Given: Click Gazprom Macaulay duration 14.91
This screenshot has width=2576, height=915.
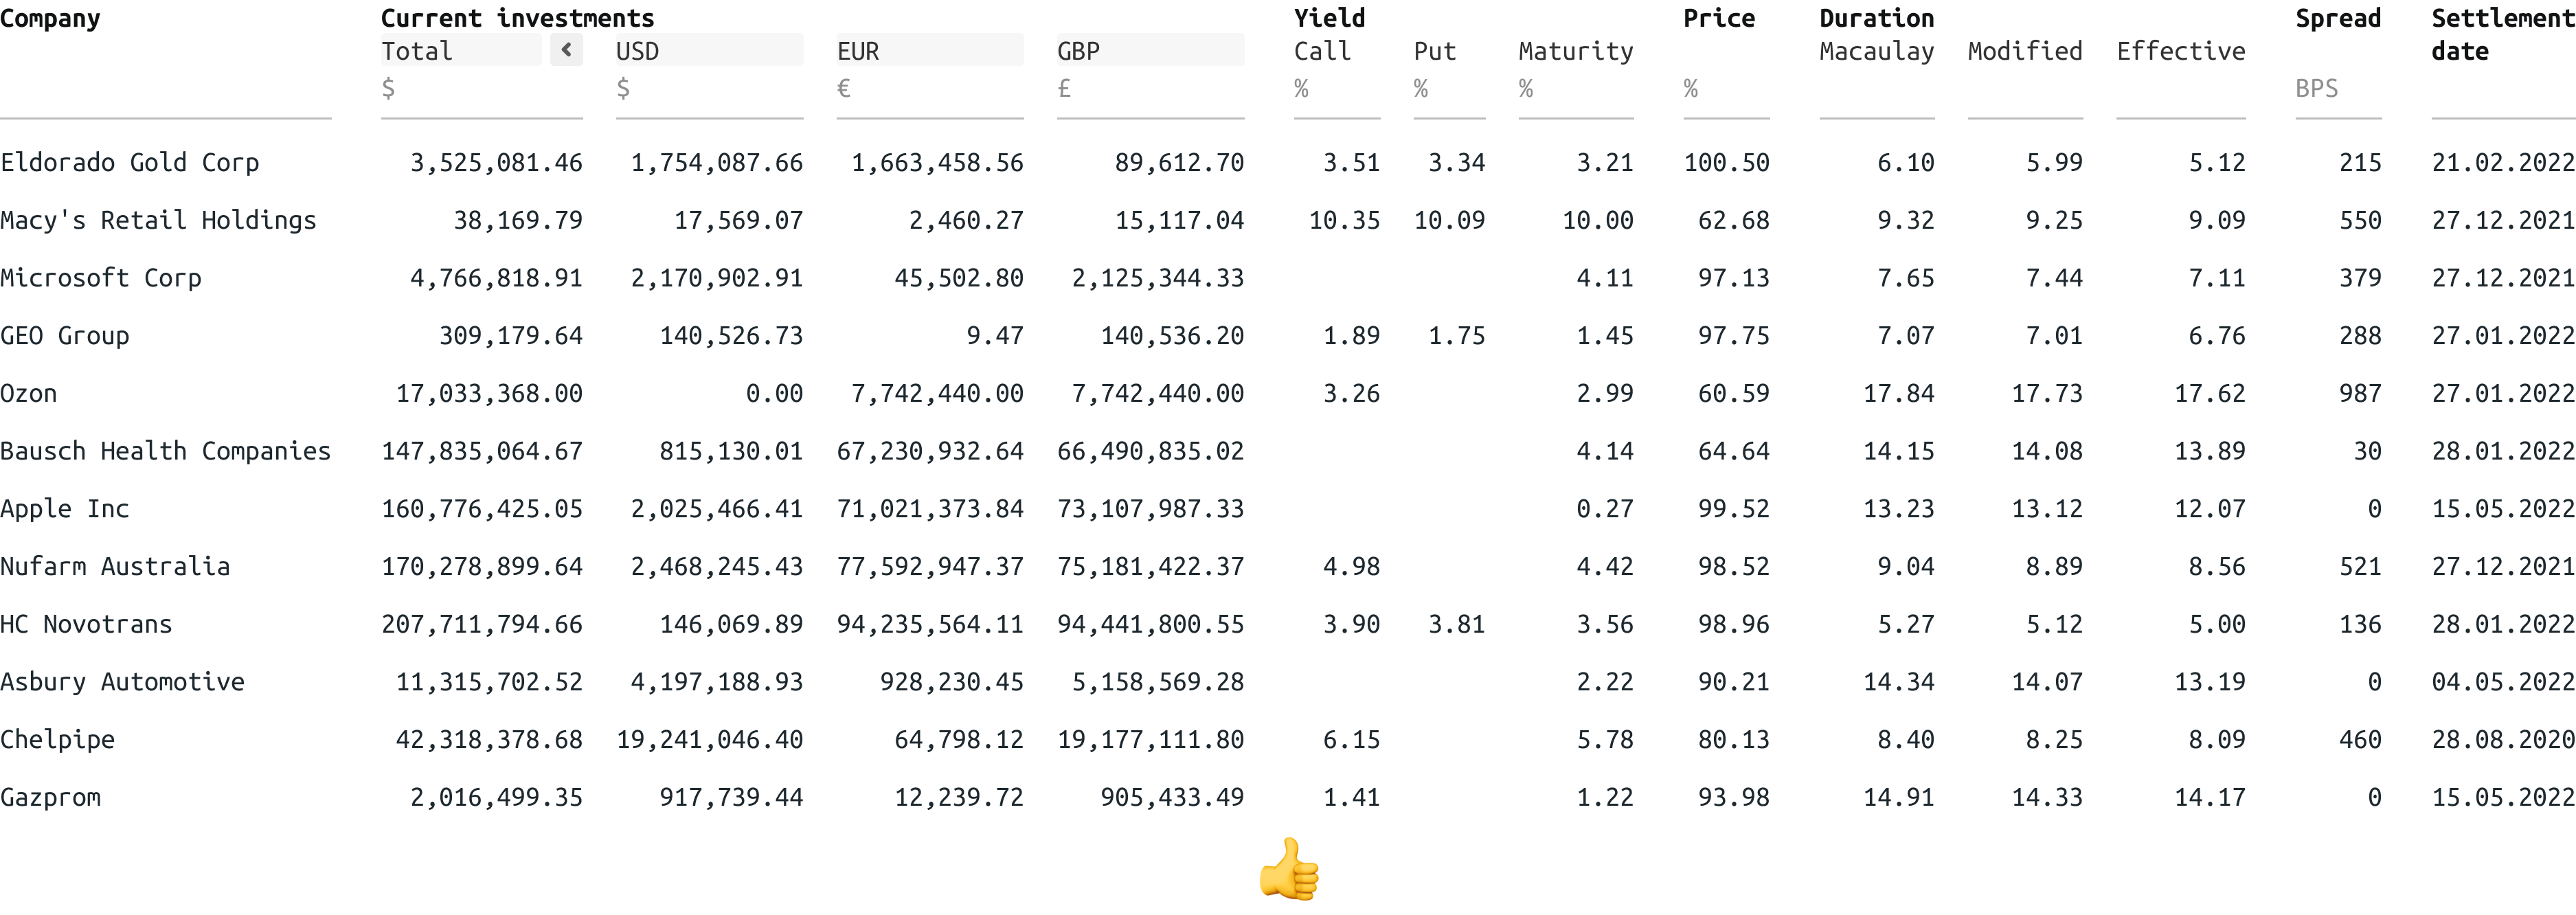Looking at the screenshot, I should [1898, 798].
